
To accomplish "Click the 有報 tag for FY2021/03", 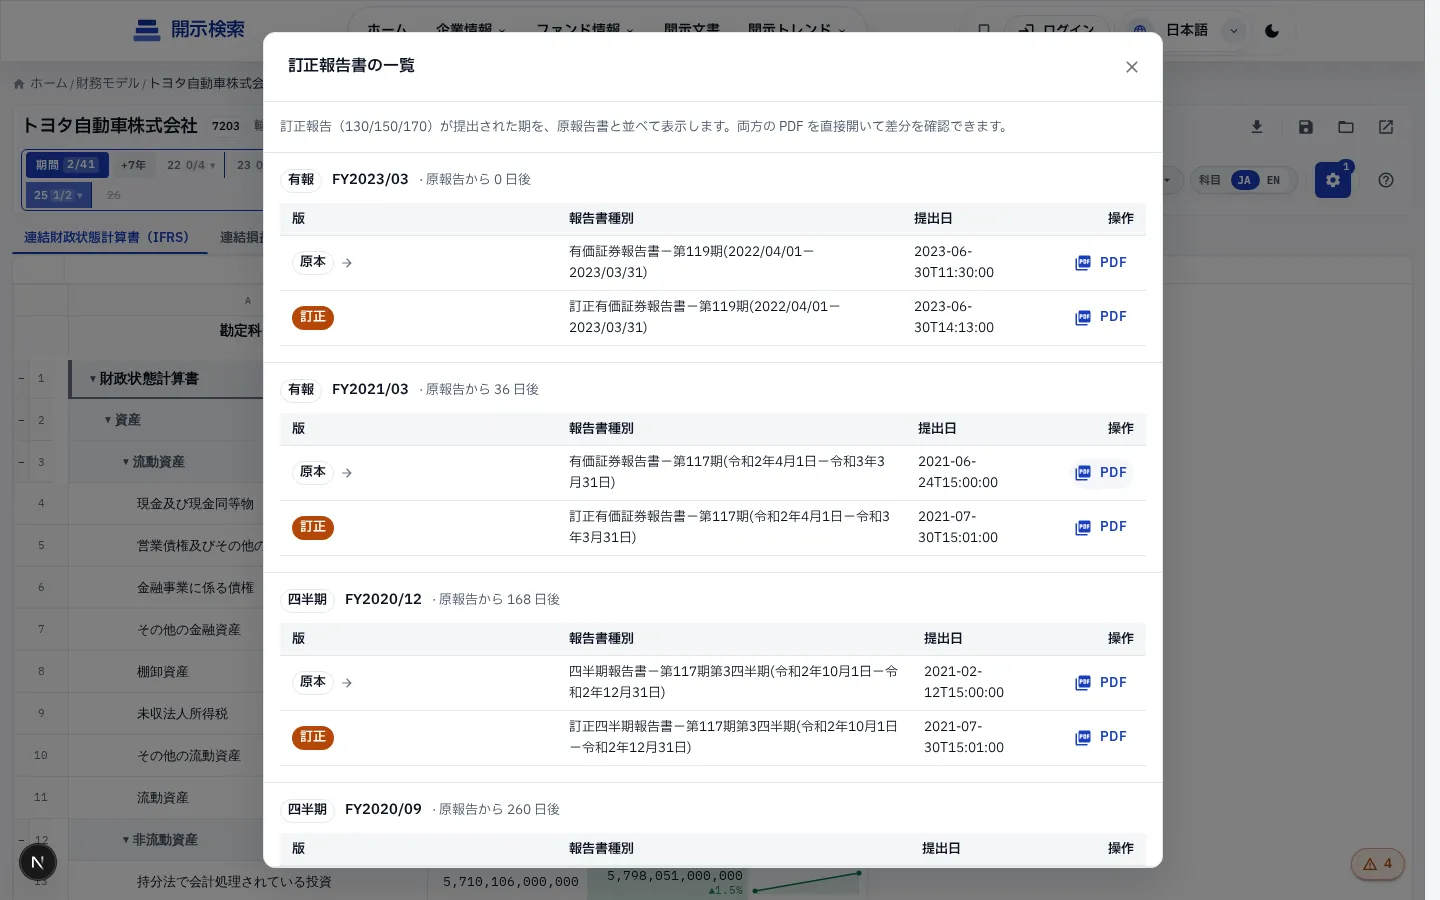I will coord(301,390).
